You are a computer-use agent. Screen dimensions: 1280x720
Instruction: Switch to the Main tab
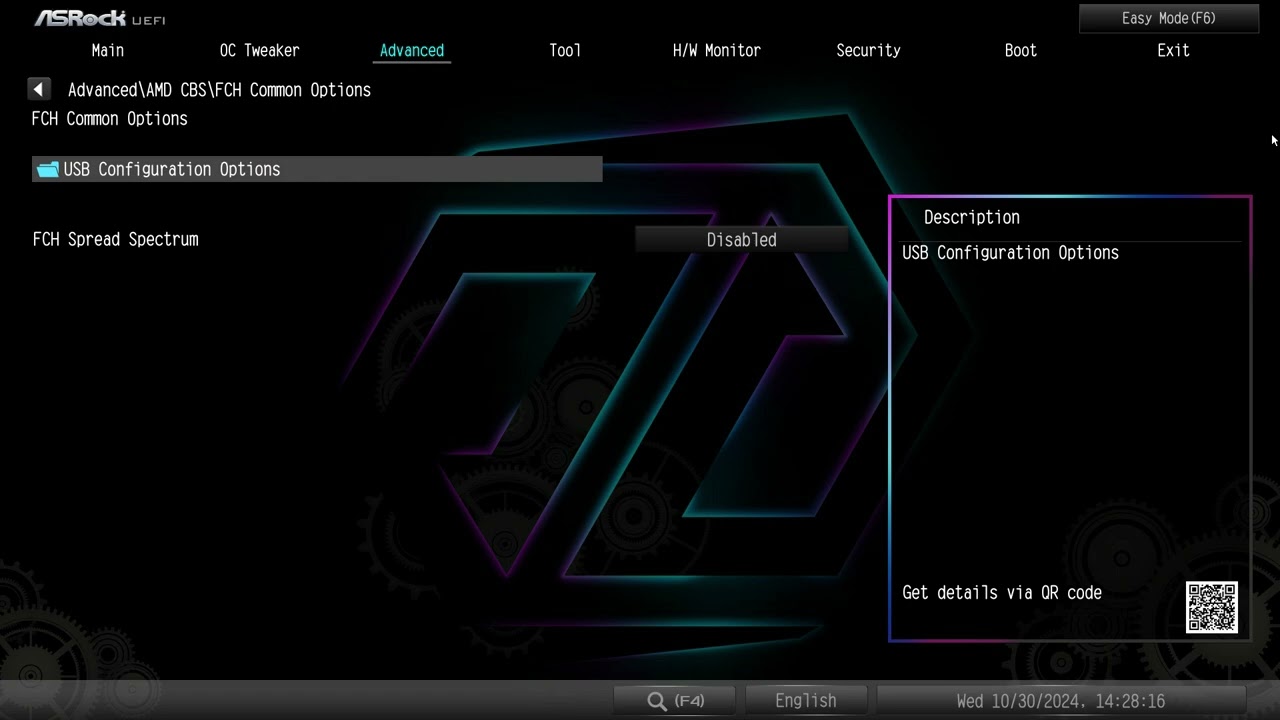click(108, 50)
